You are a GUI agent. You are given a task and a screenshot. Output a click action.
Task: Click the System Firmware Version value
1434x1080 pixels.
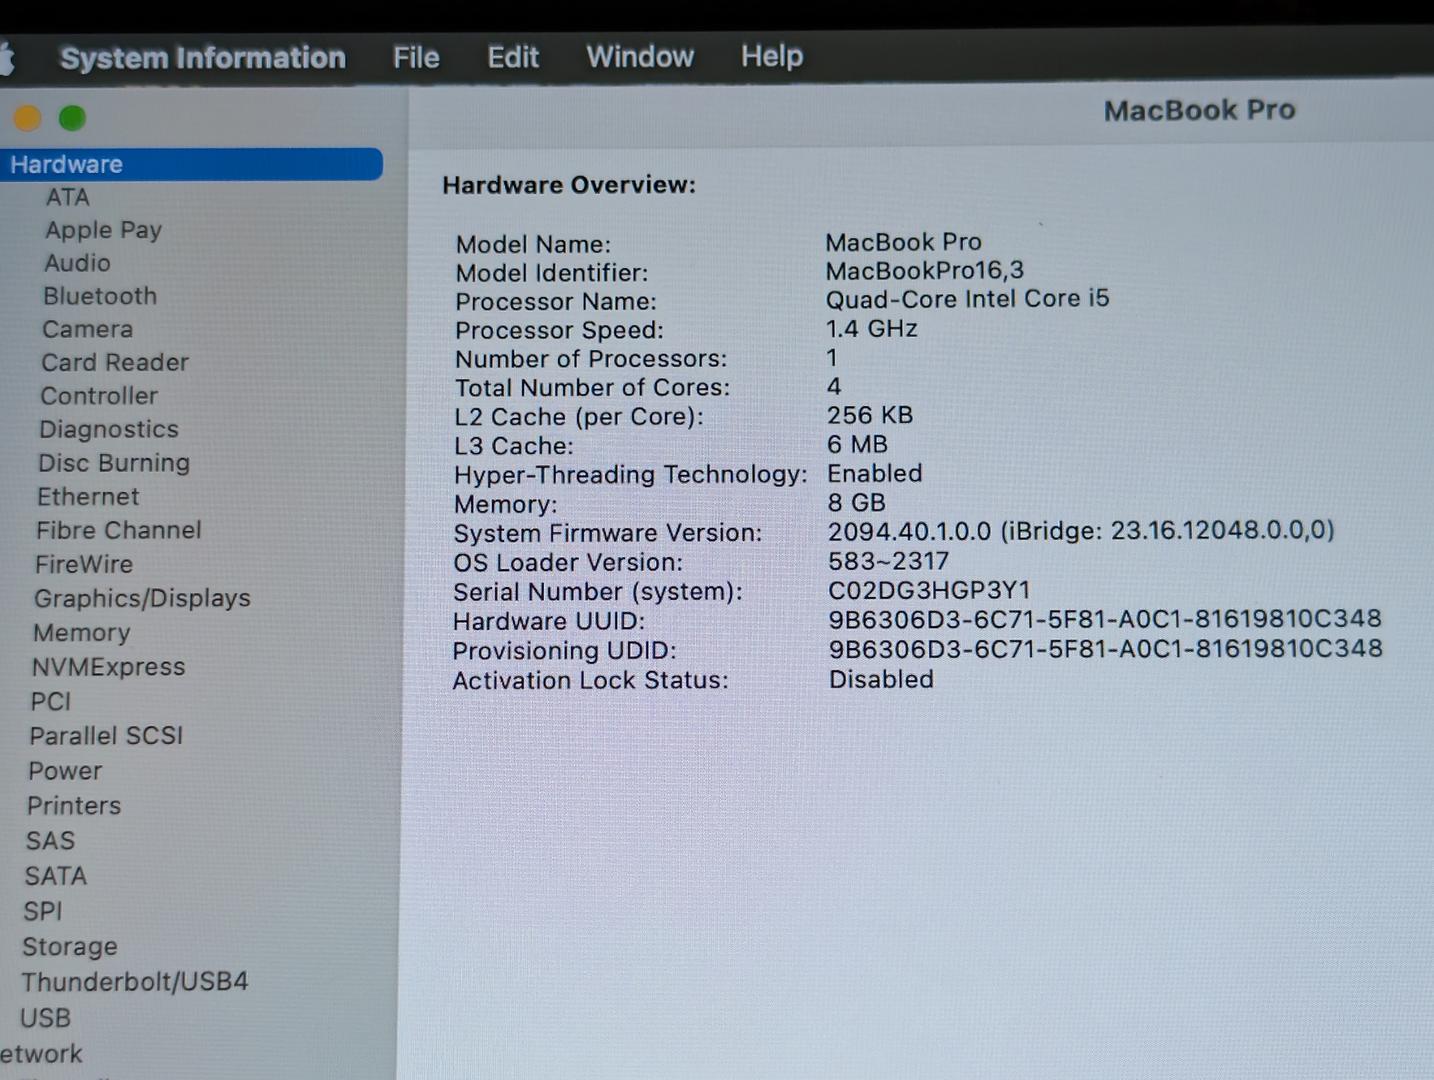click(x=1081, y=531)
